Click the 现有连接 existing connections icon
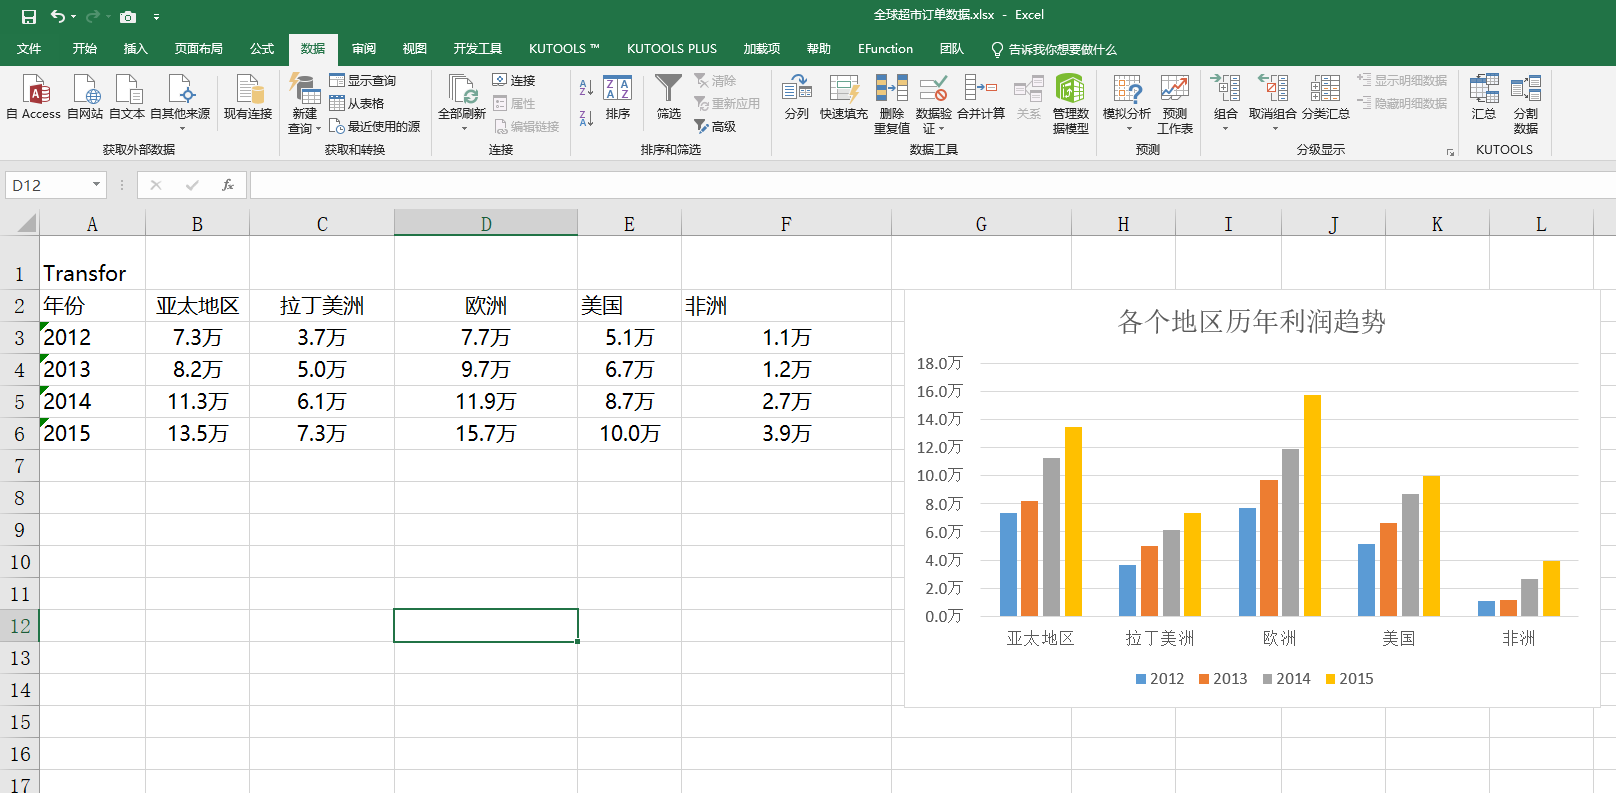Viewport: 1616px width, 793px height. (x=248, y=90)
